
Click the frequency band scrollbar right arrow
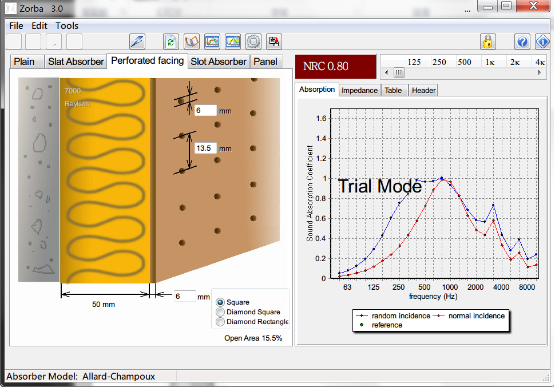tap(539, 72)
